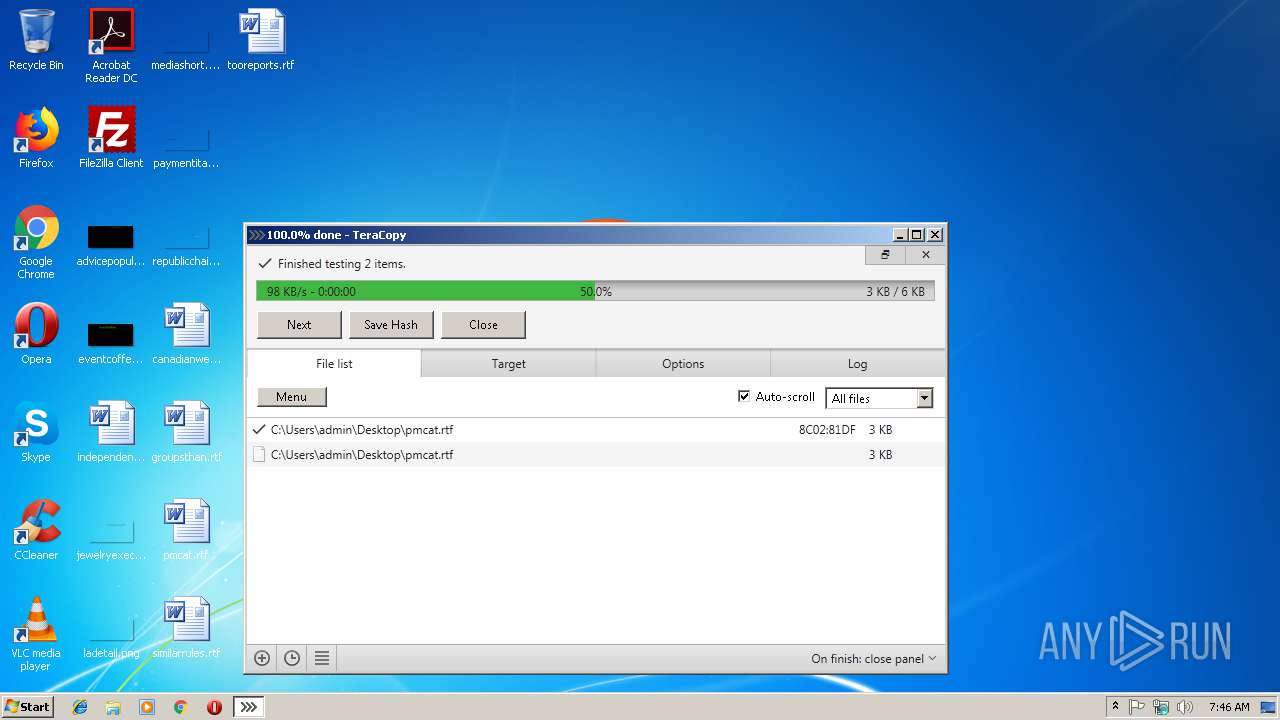Select the independen... desktop document
This screenshot has height=720, width=1280.
[x=111, y=432]
